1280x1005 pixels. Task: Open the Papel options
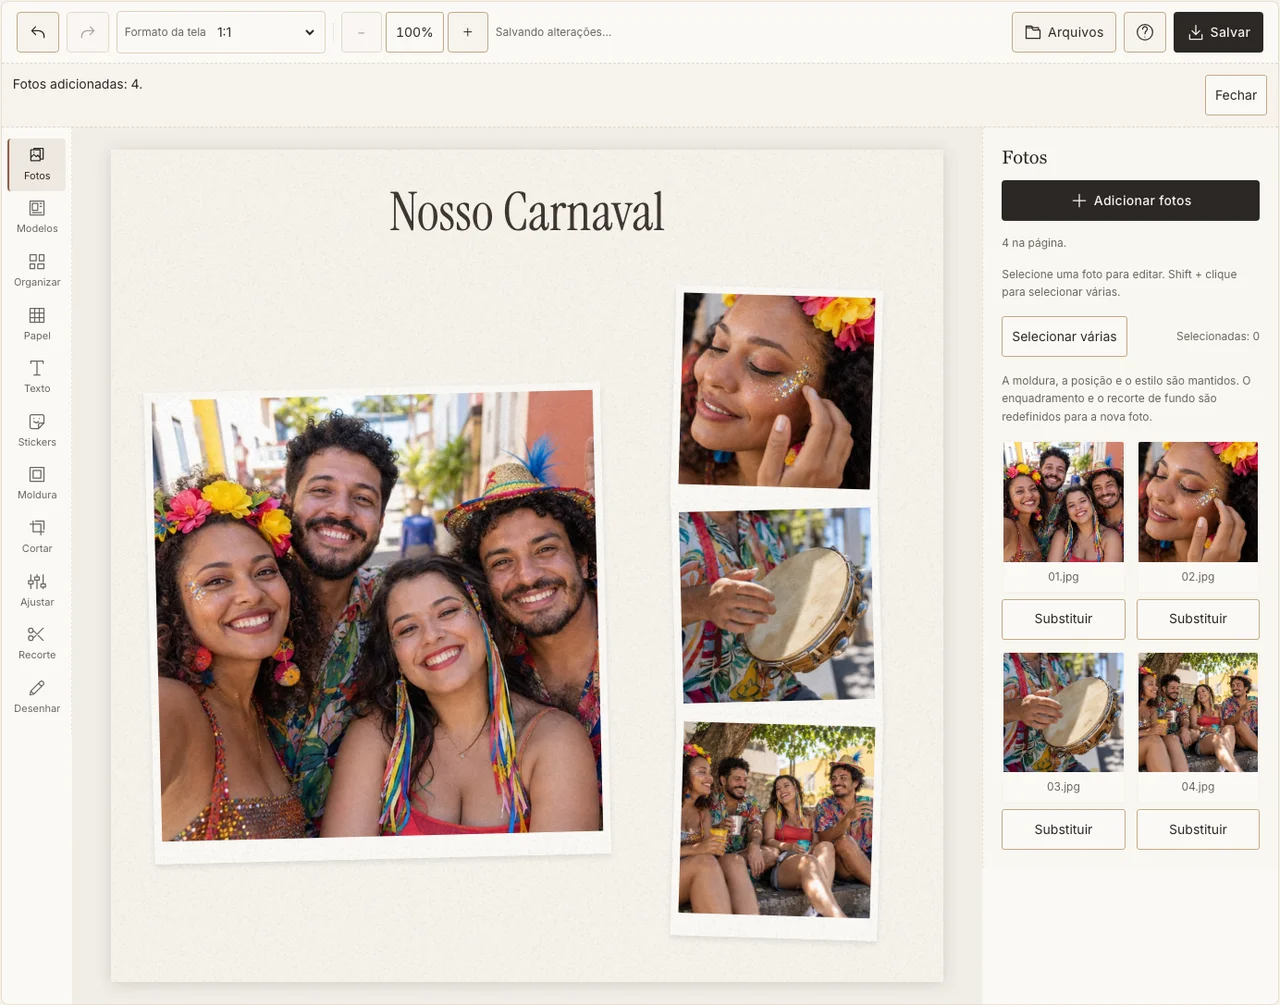[x=37, y=324]
